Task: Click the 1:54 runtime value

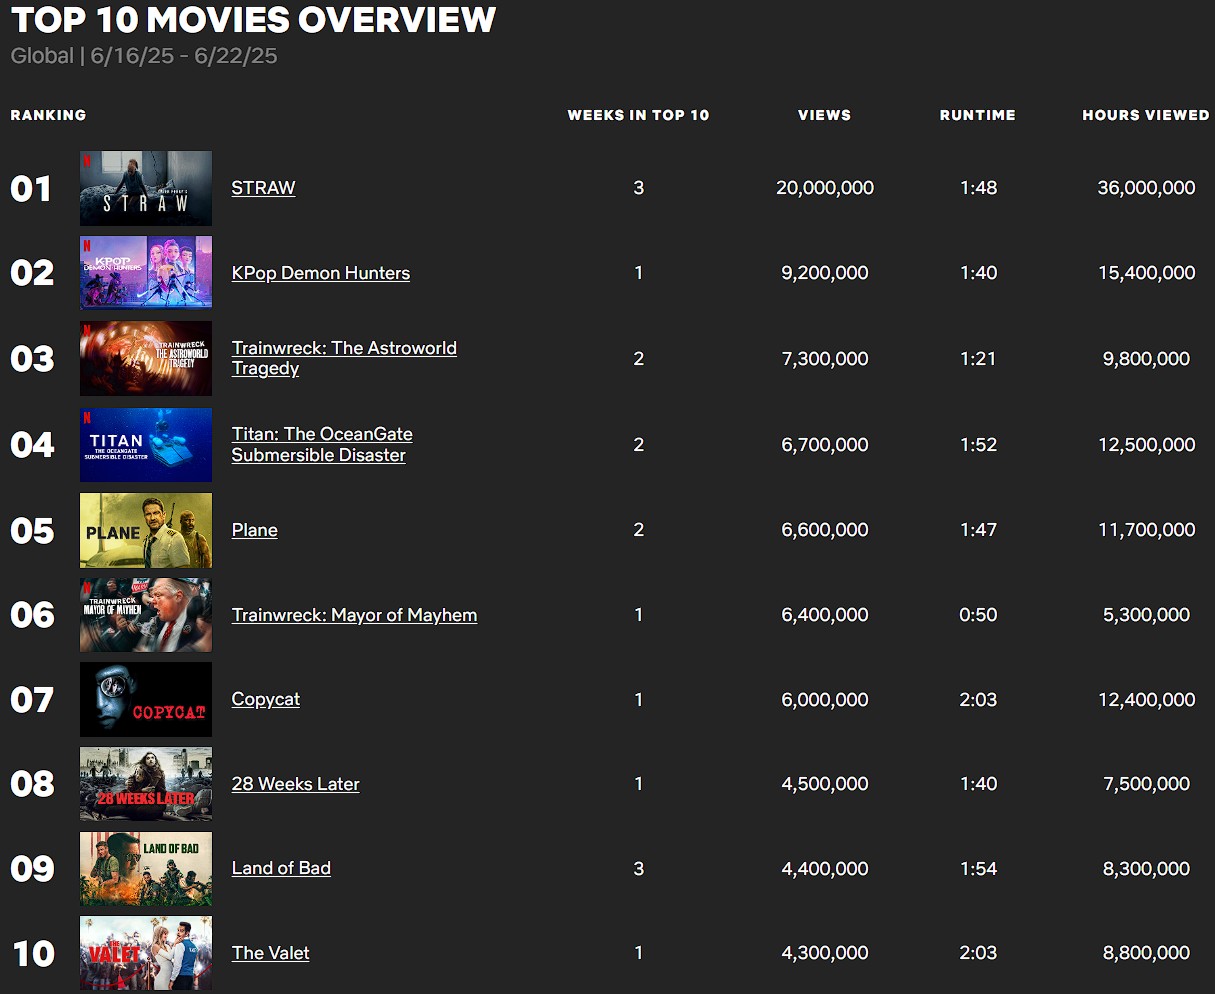Action: 978,868
